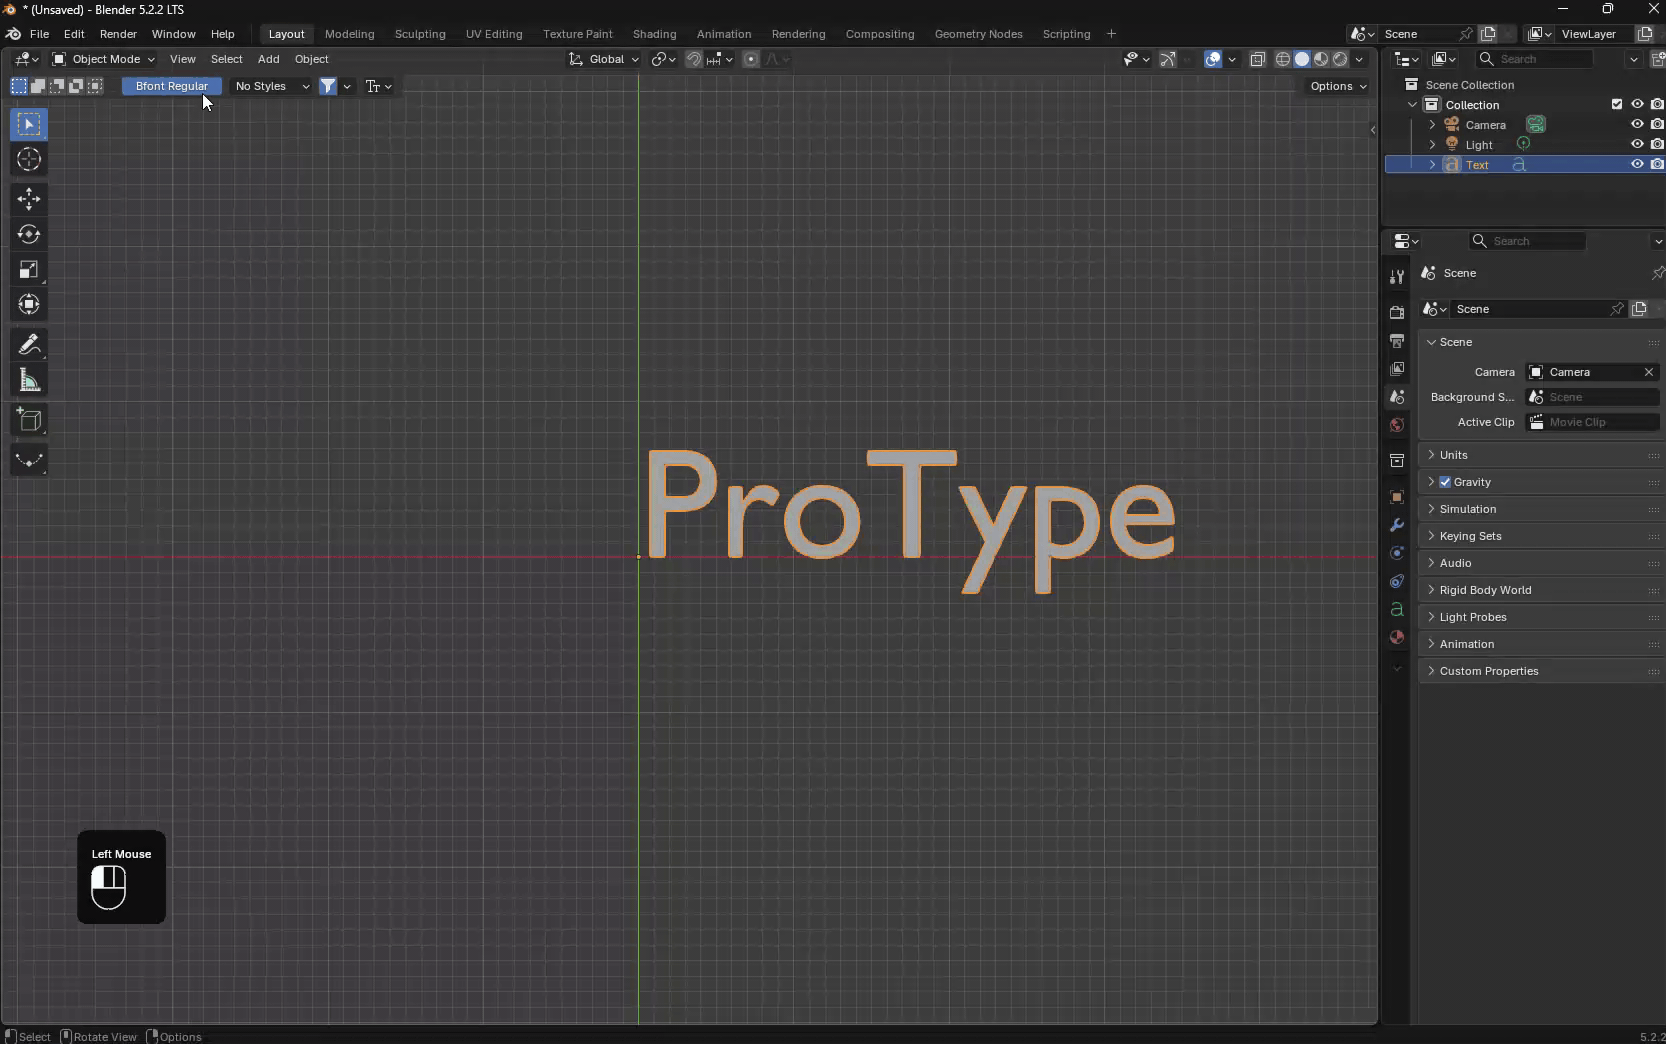Open the No Styles dropdown

[271, 86]
